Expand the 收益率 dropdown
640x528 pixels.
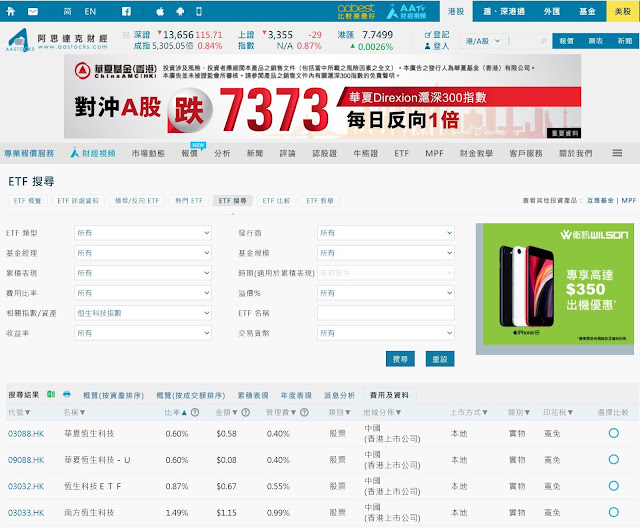[x=143, y=333]
